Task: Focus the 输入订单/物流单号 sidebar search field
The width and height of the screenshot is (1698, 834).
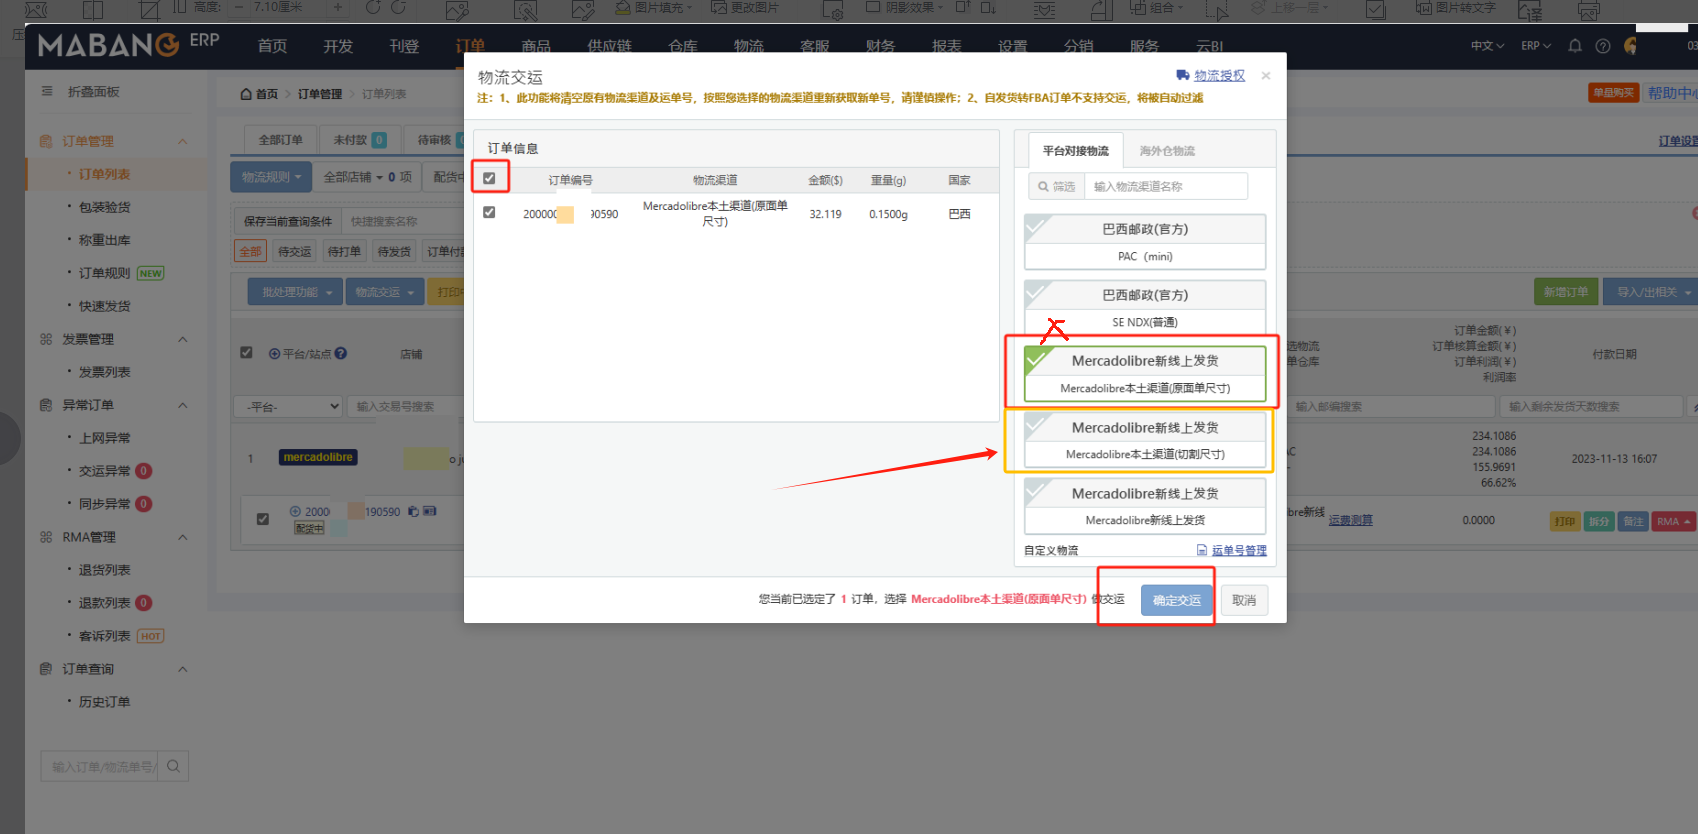Action: [x=100, y=766]
